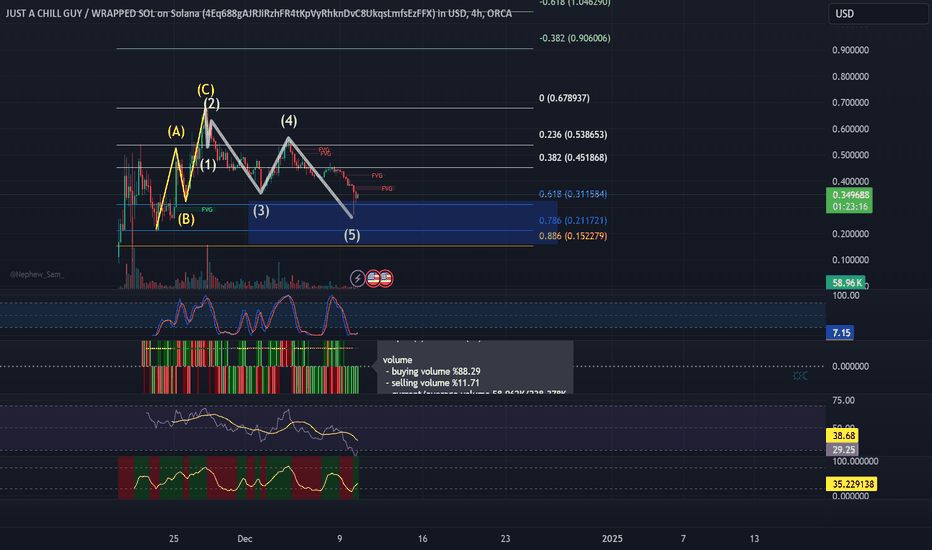Image resolution: width=932 pixels, height=550 pixels.
Task: Click the yellow (C) wave label
Action: pos(206,90)
